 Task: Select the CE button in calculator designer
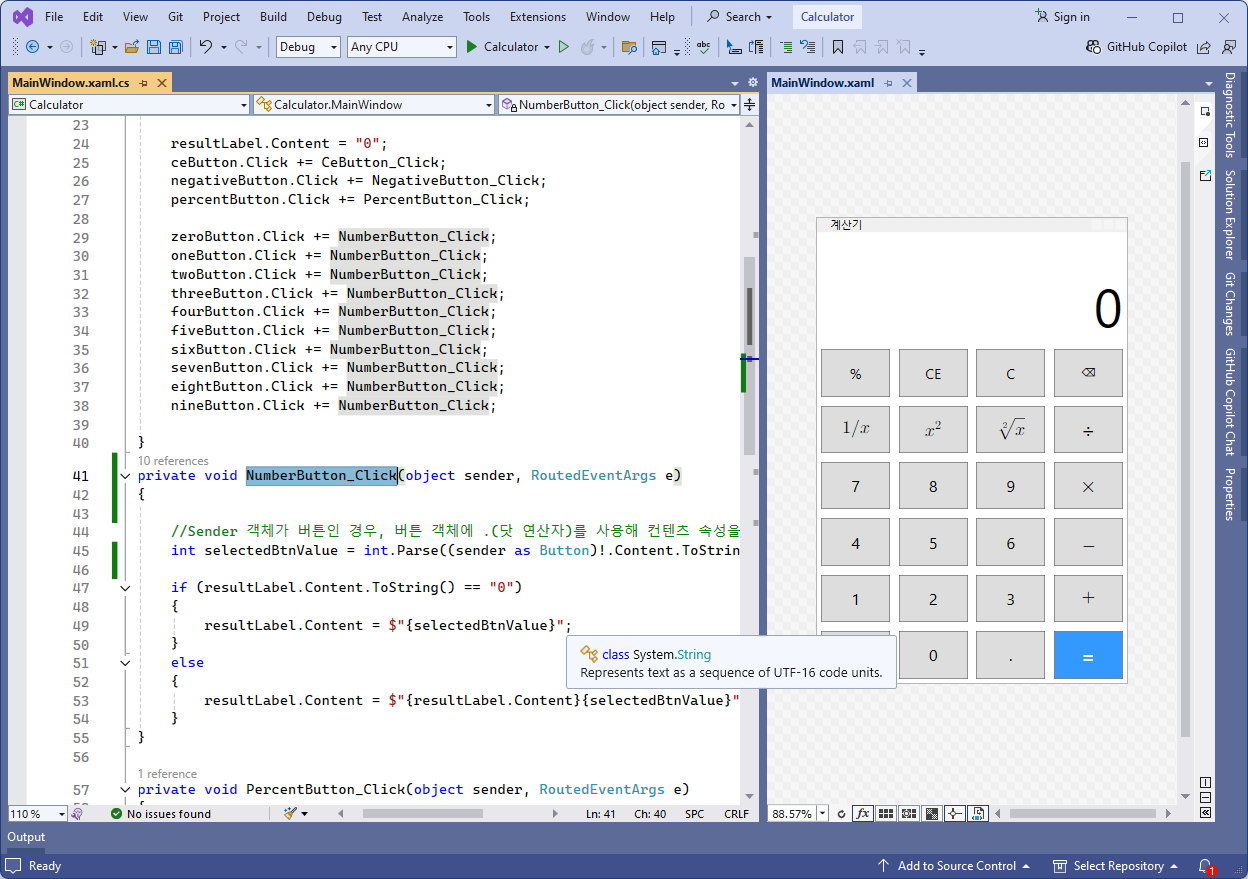(x=933, y=374)
